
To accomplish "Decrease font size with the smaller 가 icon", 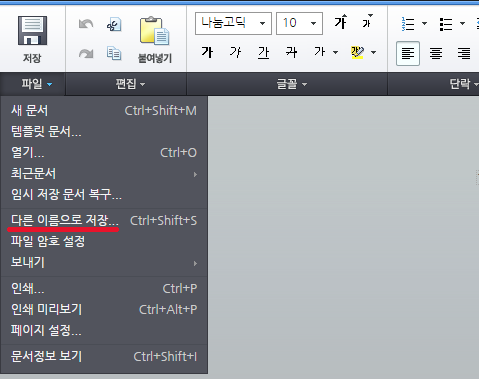I will coord(367,21).
